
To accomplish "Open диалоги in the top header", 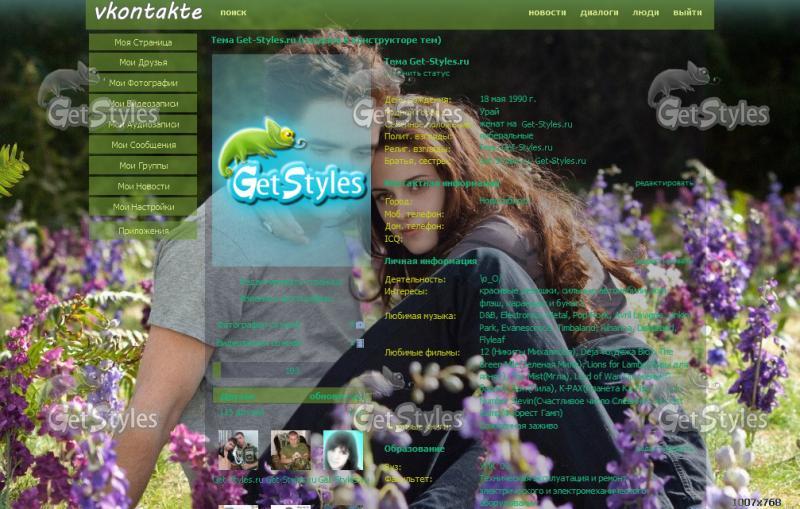I will point(599,12).
